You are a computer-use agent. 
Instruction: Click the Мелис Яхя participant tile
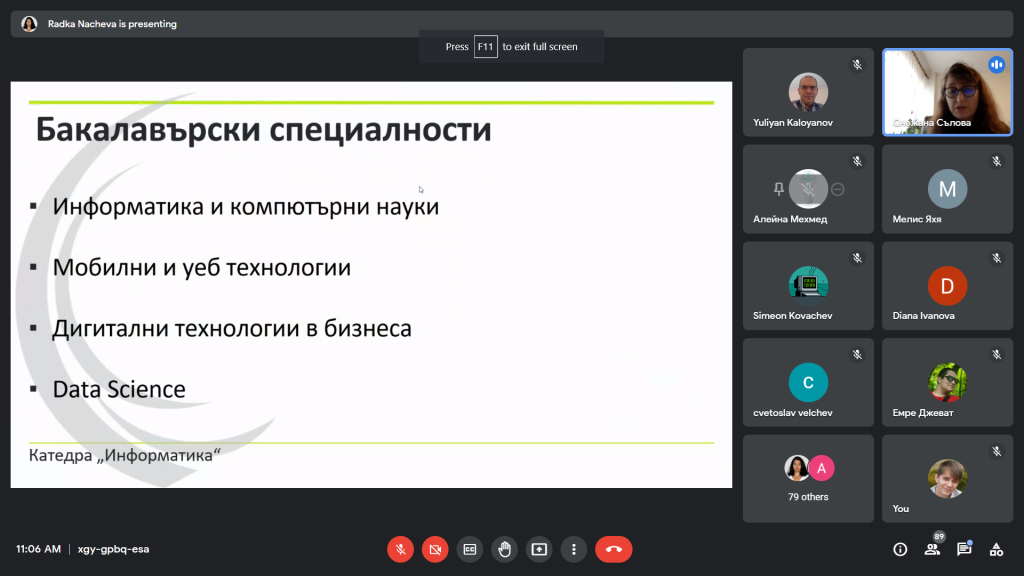click(x=947, y=189)
